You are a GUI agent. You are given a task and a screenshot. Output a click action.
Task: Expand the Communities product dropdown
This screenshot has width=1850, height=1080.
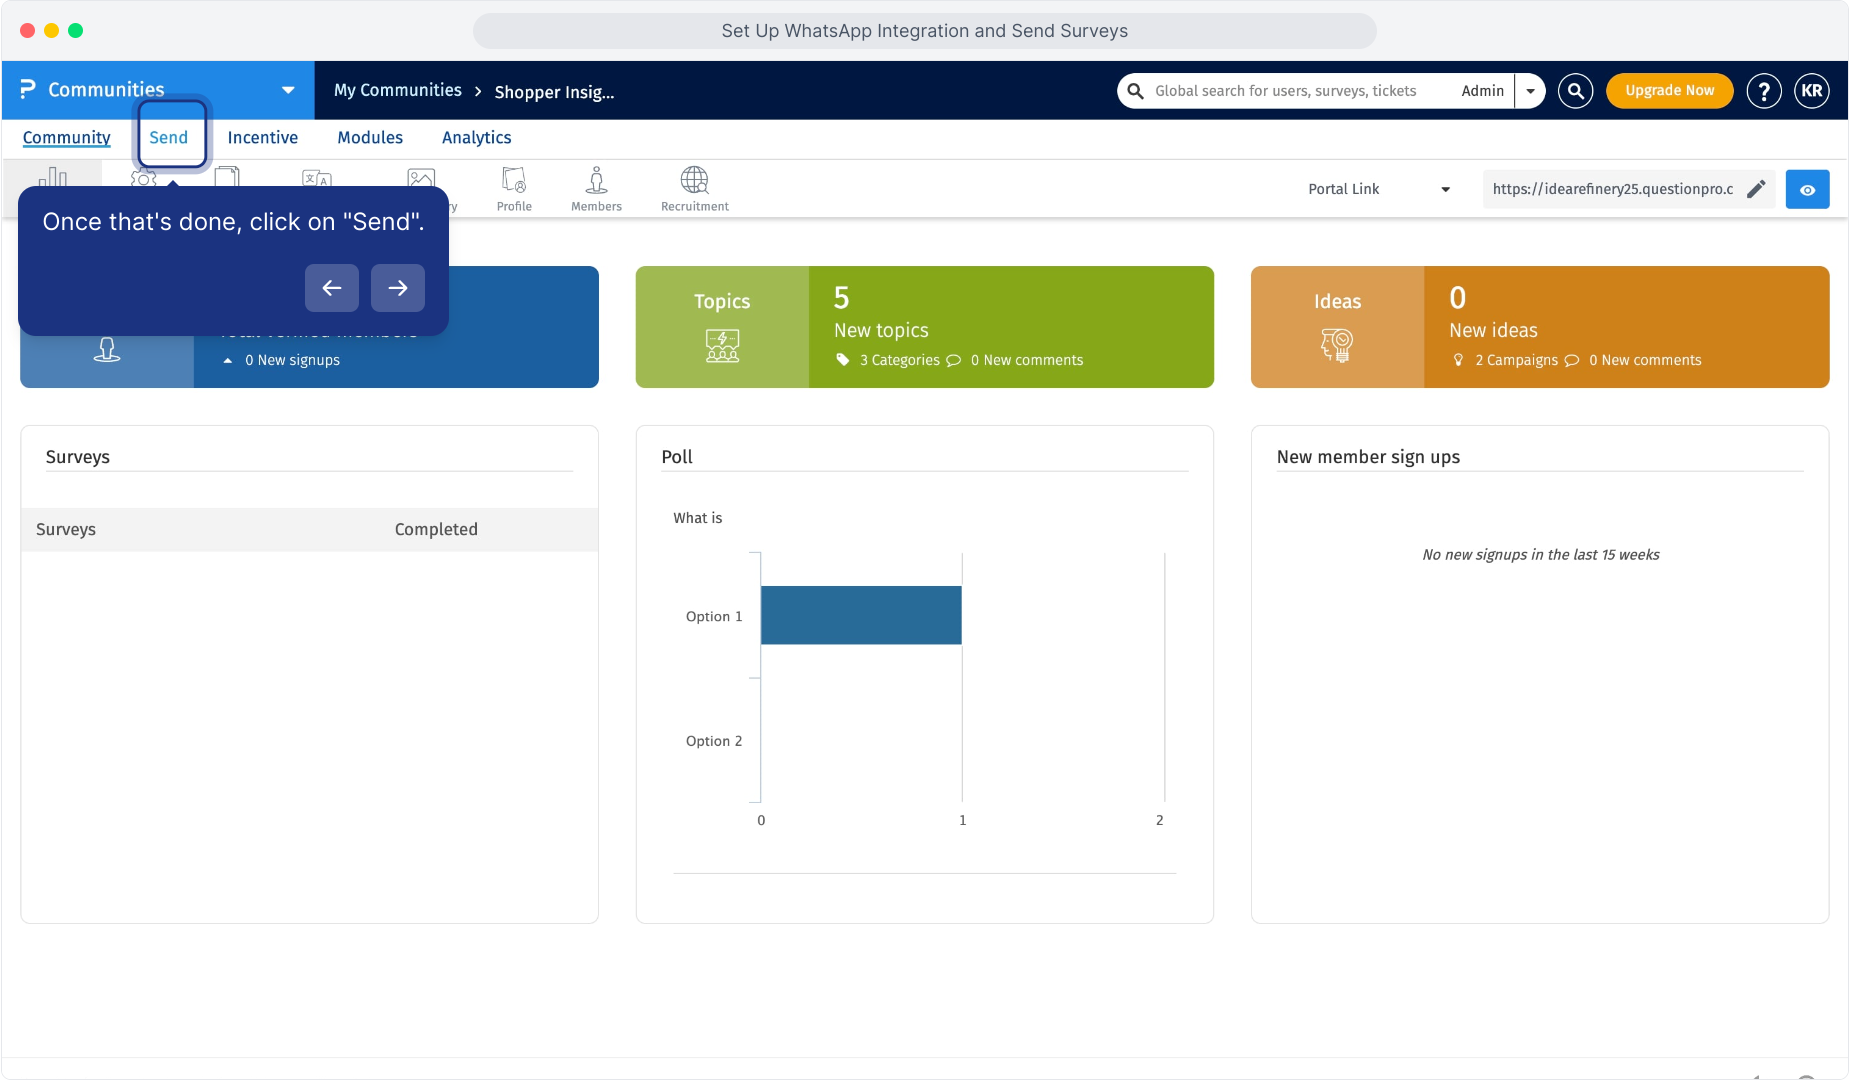(288, 90)
